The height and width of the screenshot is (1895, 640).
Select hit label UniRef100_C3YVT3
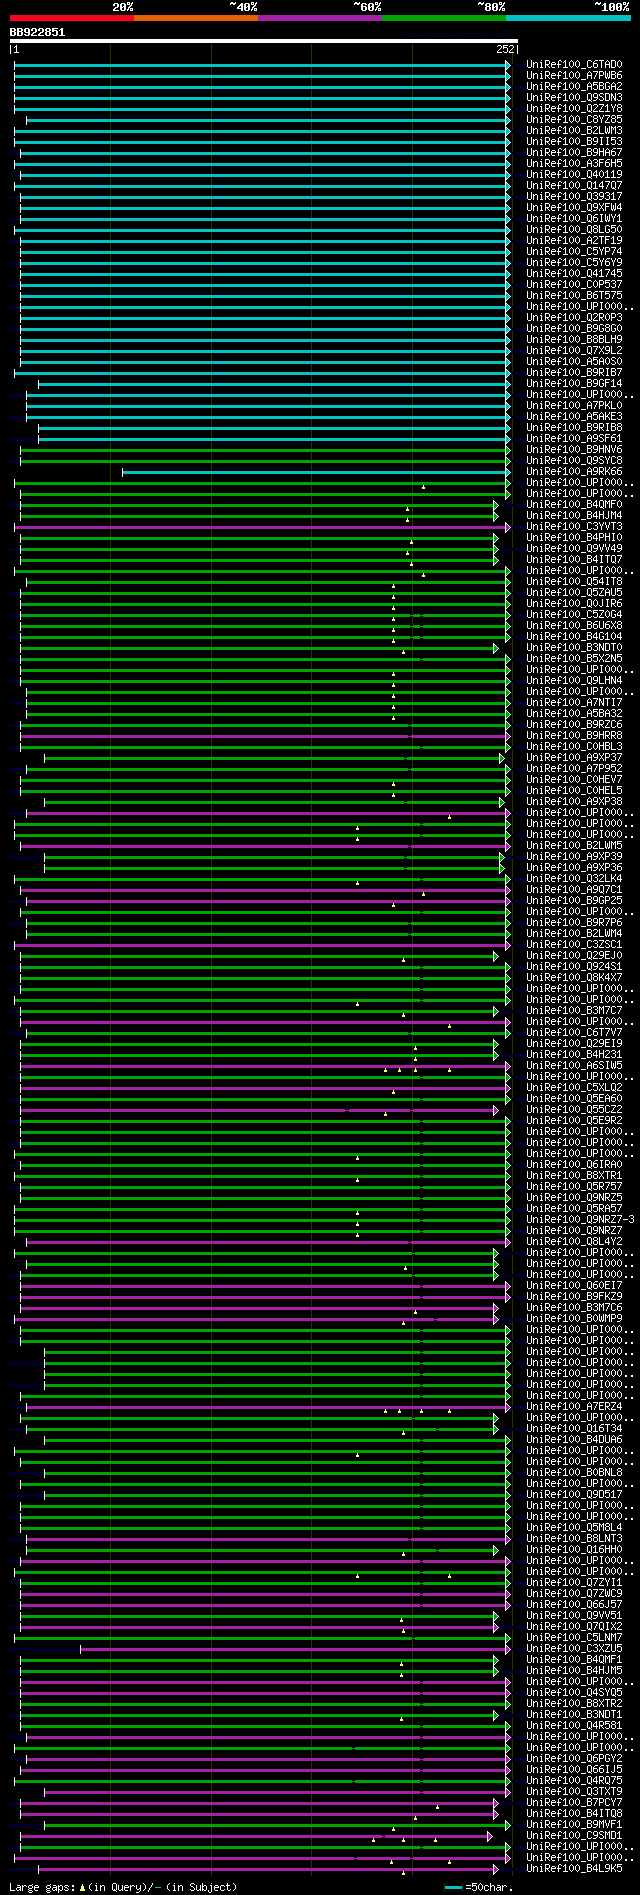(574, 527)
